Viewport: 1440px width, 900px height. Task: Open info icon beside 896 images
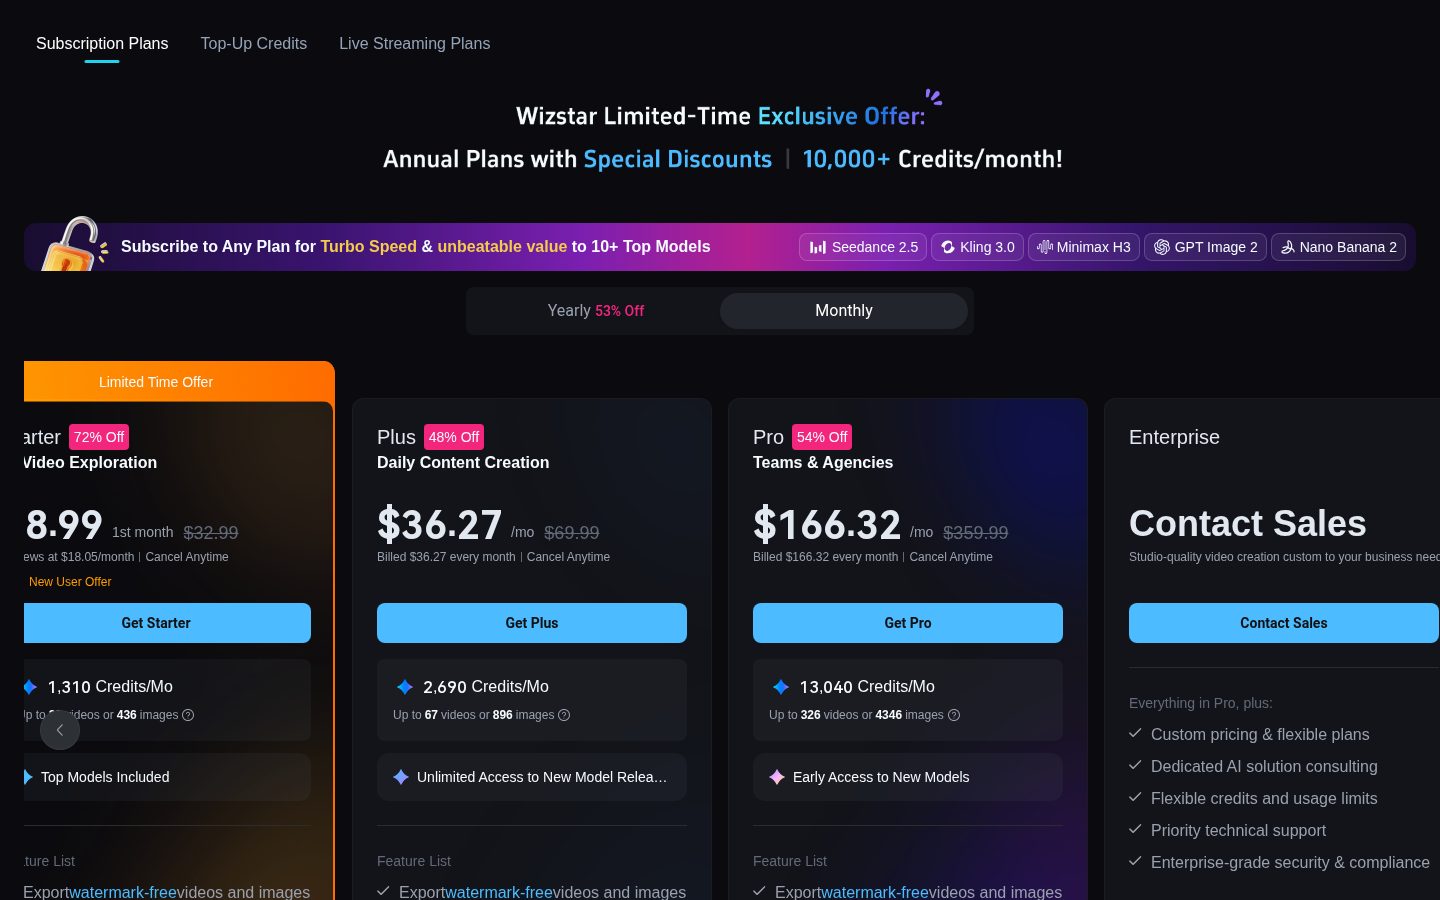tap(564, 715)
